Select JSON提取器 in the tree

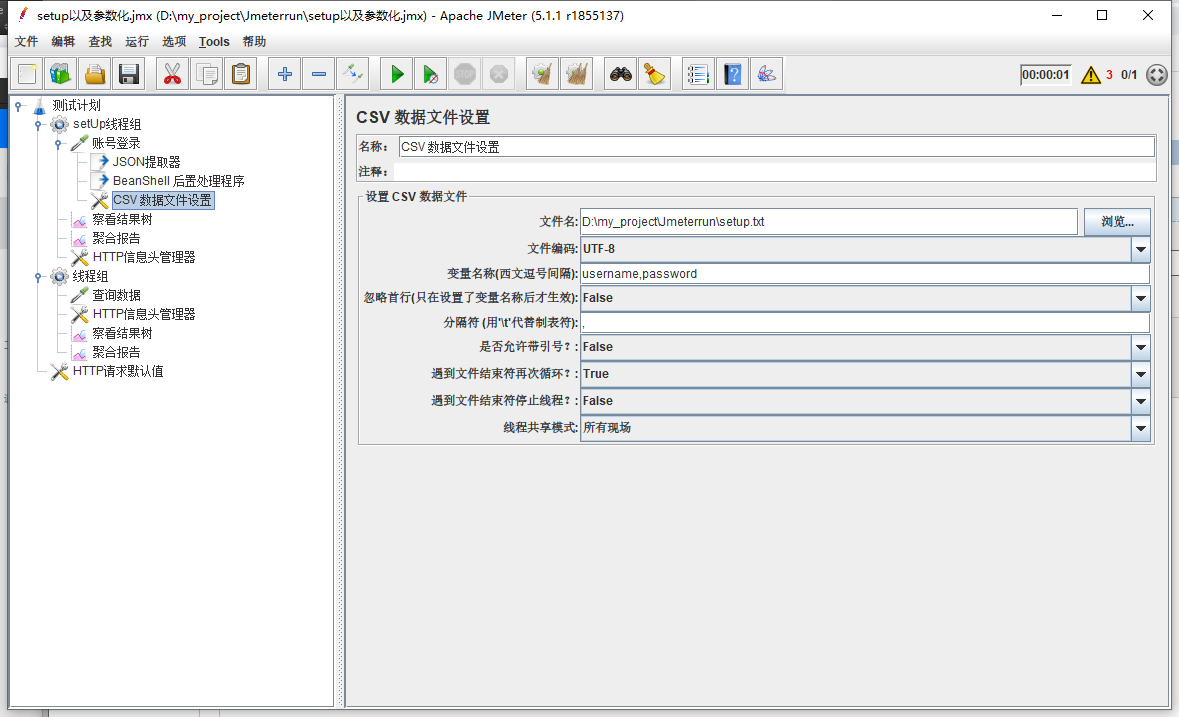coord(147,162)
